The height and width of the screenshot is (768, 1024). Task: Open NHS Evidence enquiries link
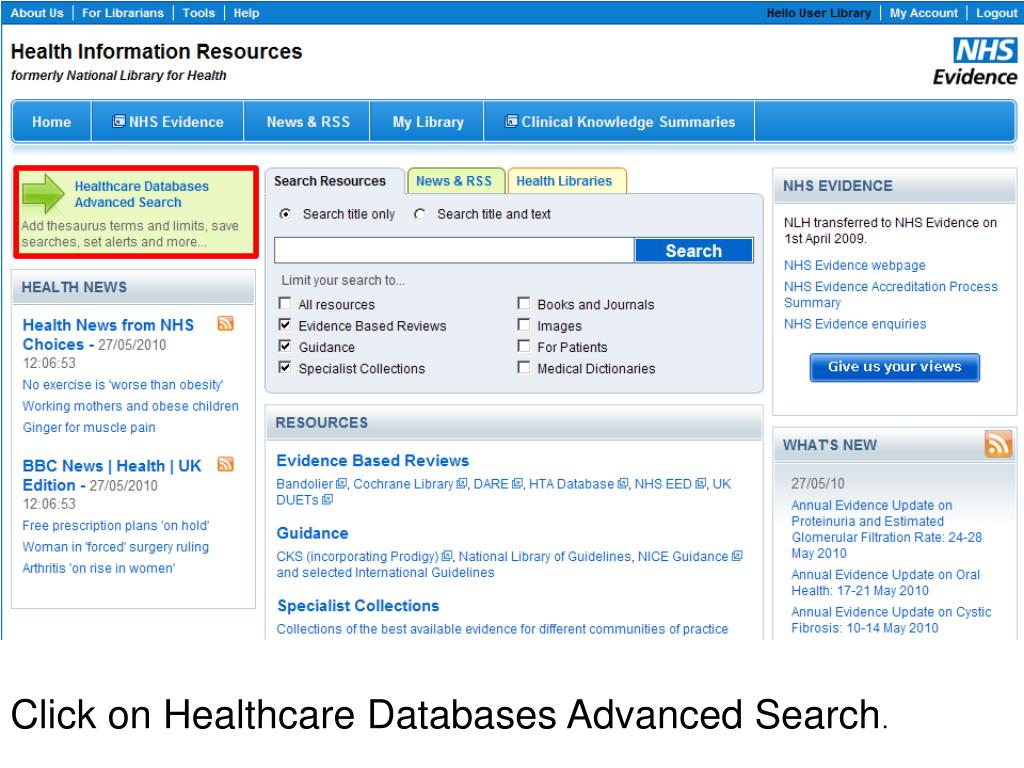855,324
